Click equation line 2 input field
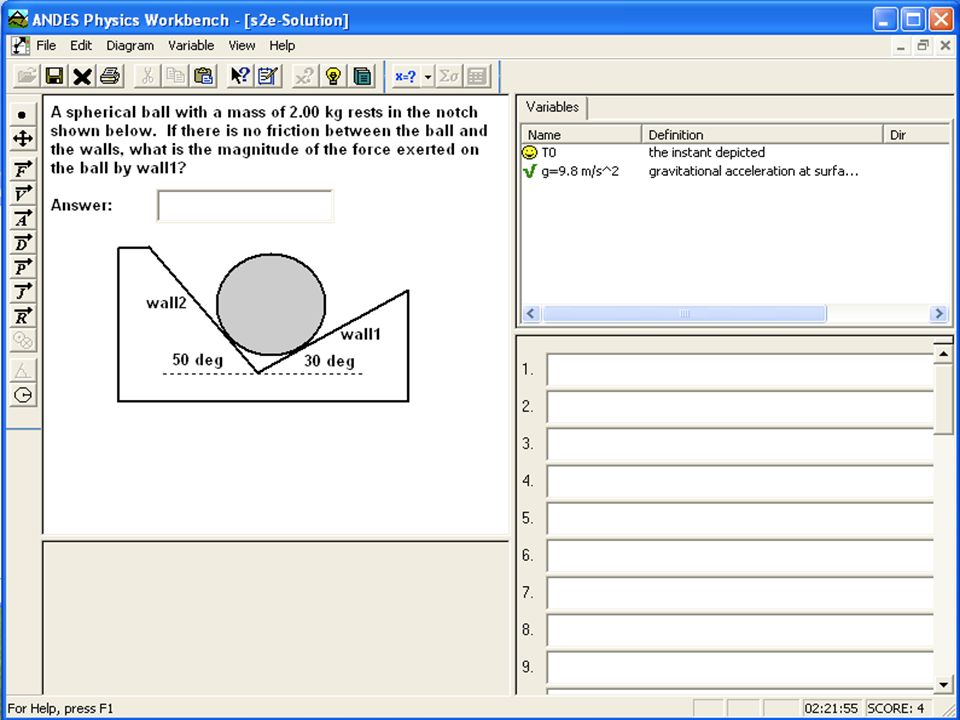The height and width of the screenshot is (720, 960). (740, 407)
